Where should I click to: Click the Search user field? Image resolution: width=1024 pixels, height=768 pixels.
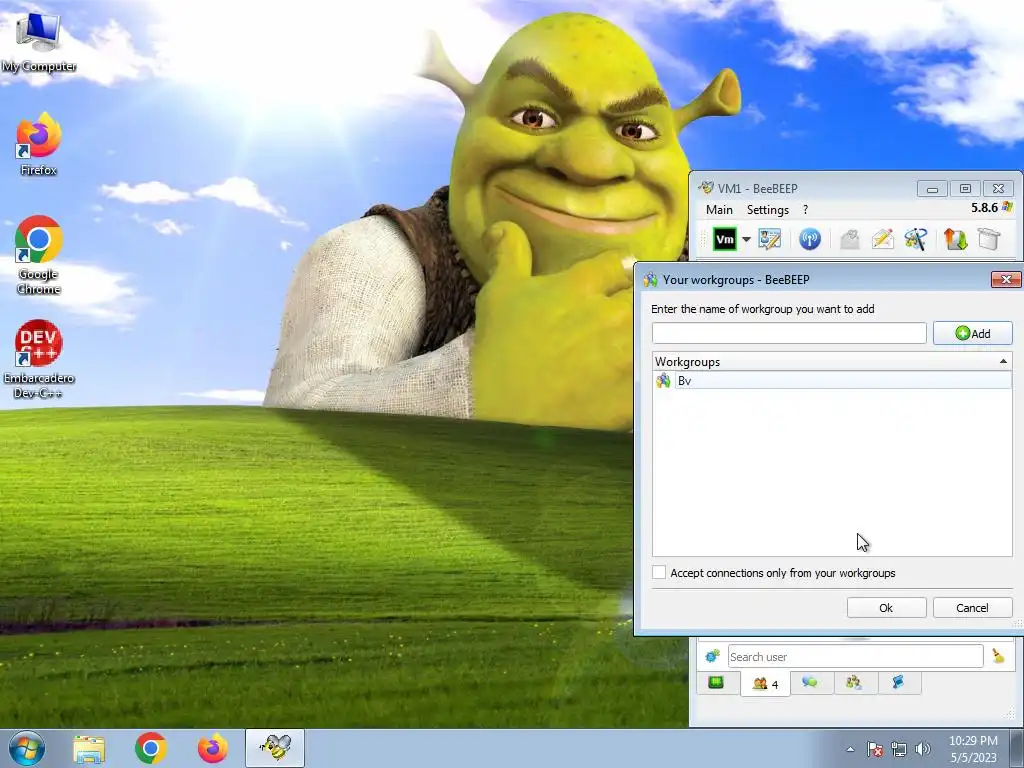(855, 656)
